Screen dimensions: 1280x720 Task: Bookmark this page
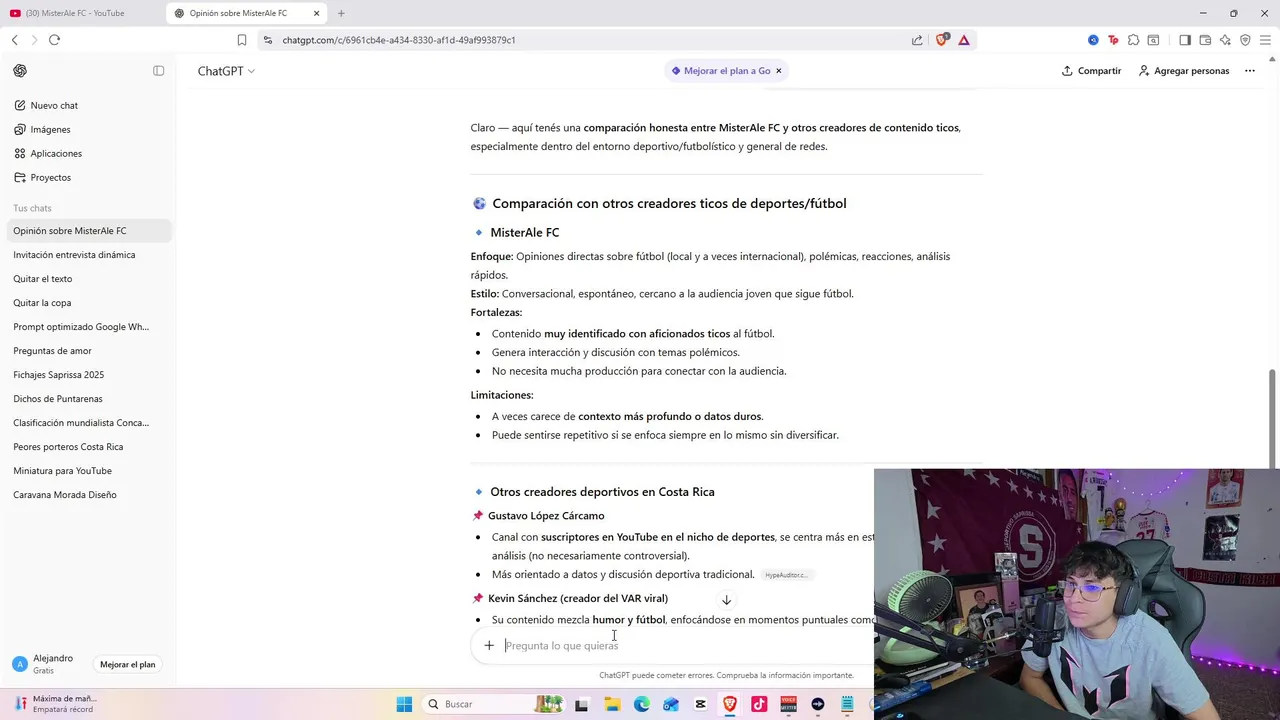coord(241,40)
